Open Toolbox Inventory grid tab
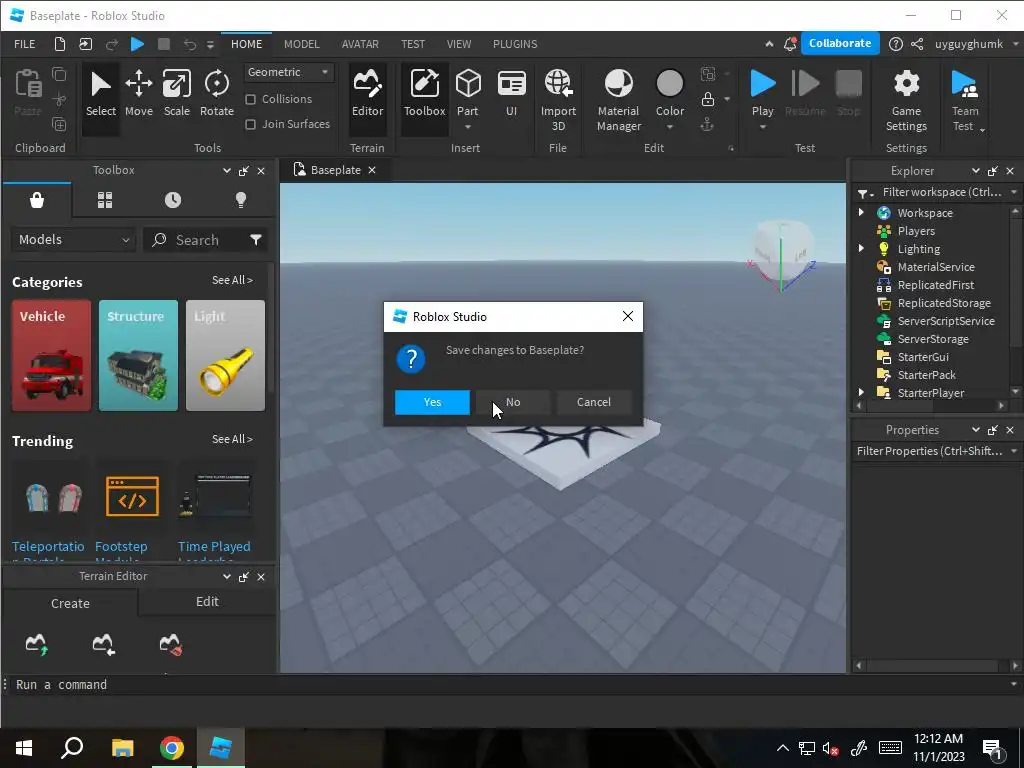This screenshot has width=1024, height=768. [104, 200]
